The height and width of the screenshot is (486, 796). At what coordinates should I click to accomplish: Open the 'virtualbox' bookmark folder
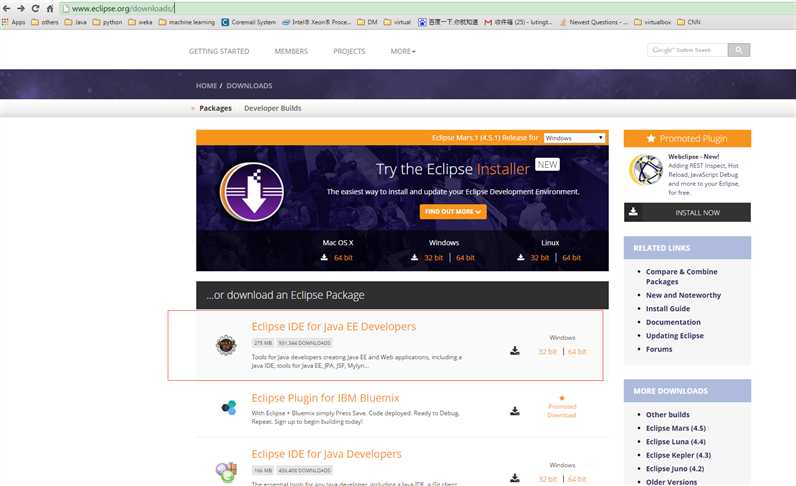coord(652,22)
